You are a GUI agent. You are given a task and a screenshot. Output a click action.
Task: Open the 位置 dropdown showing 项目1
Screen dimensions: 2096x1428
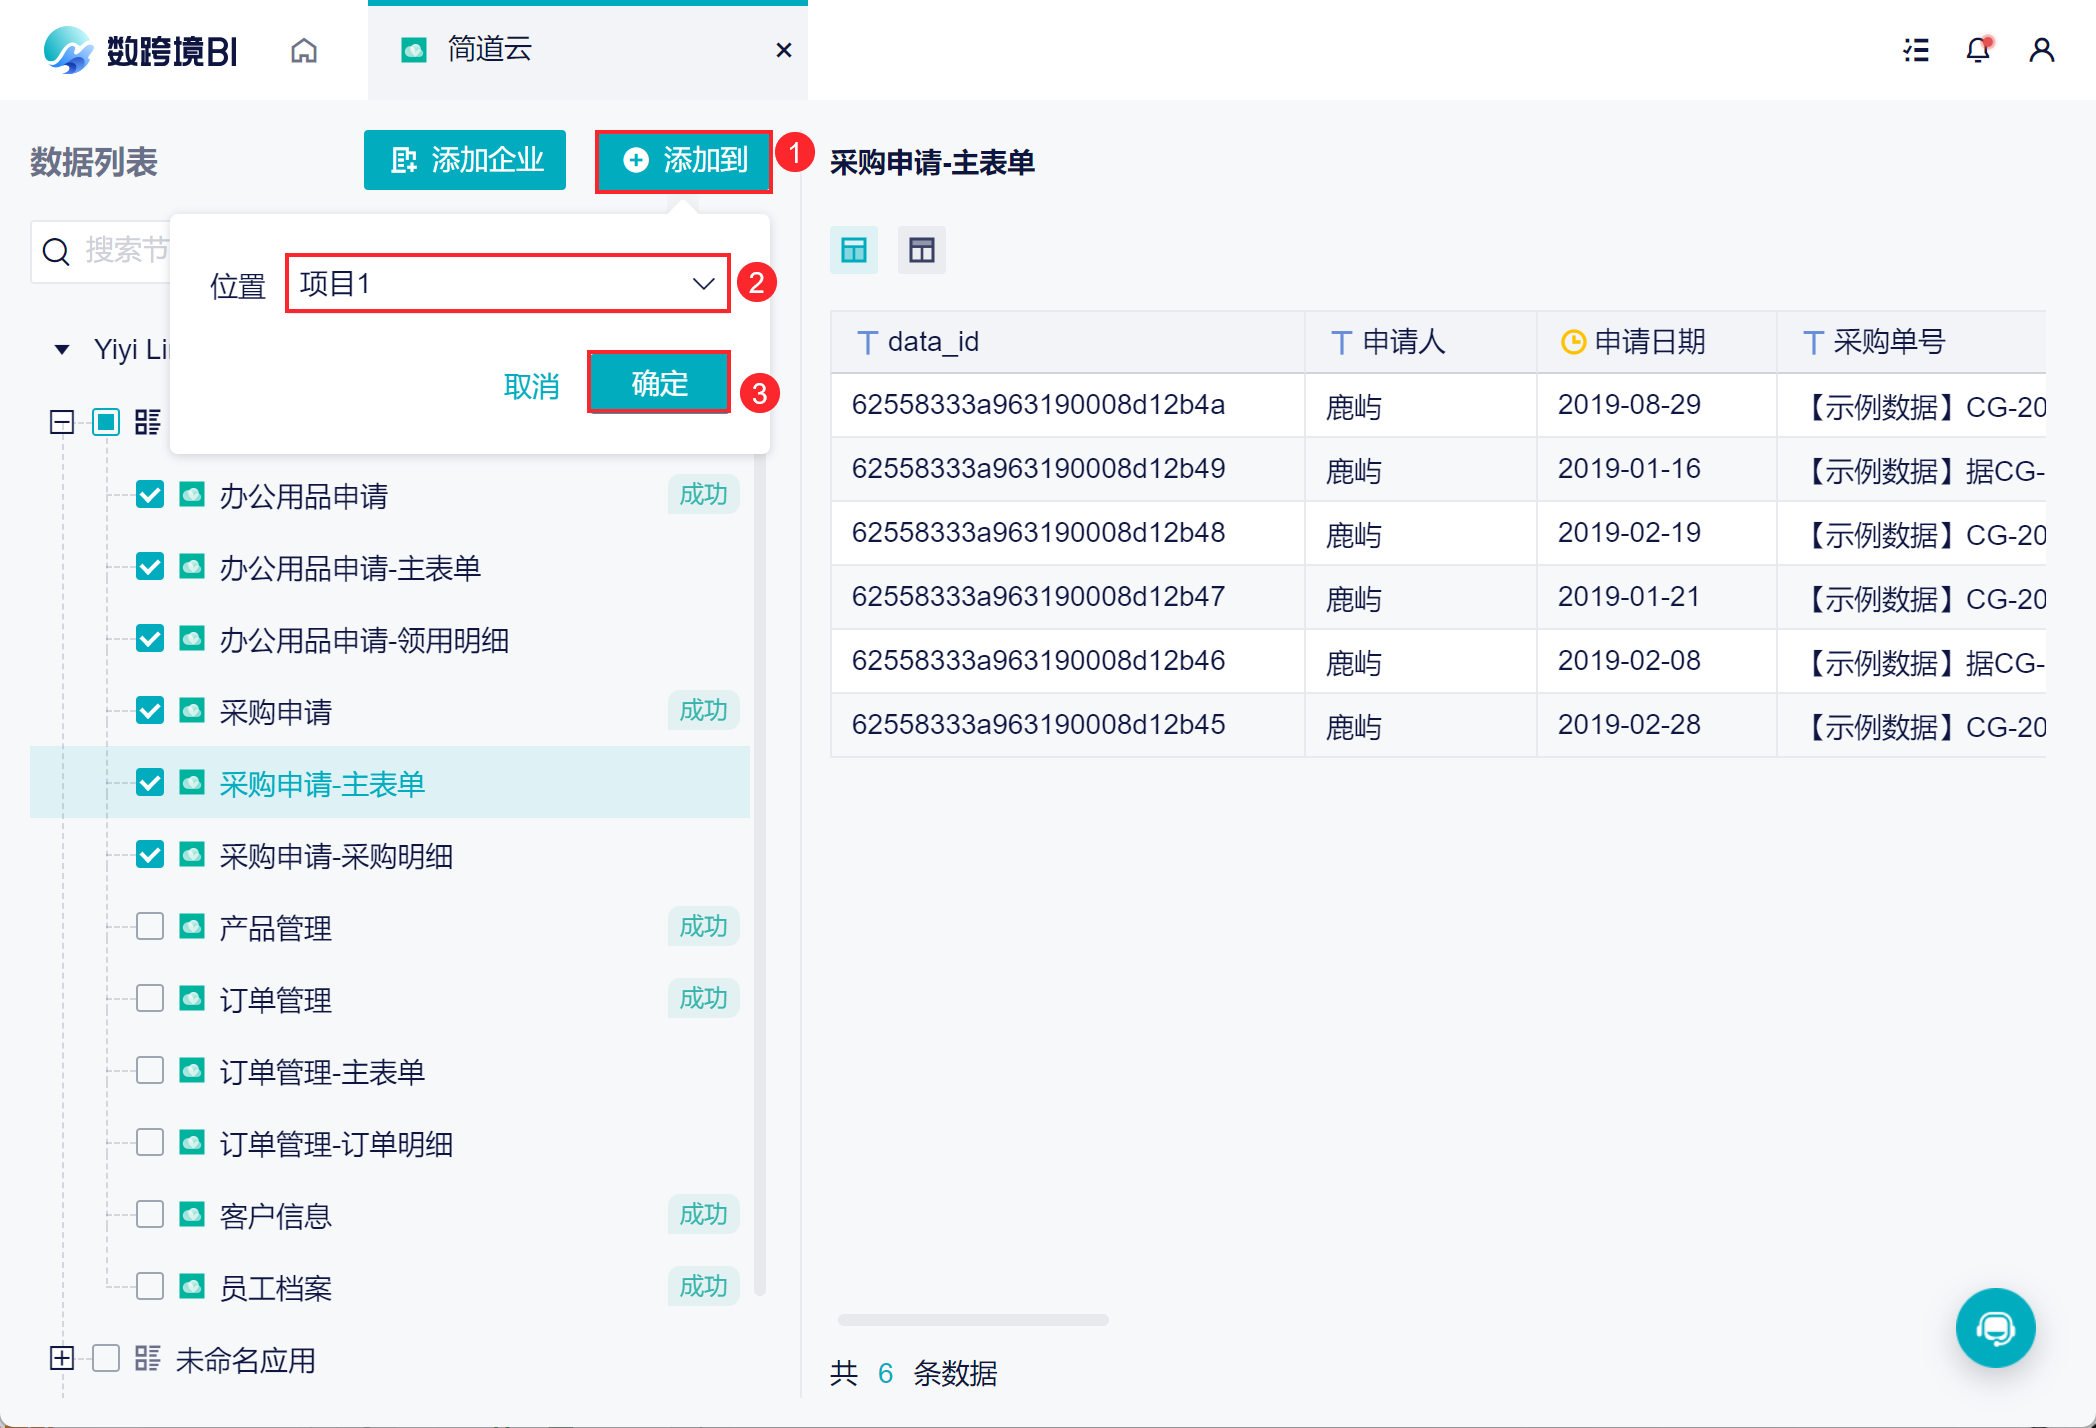[507, 284]
